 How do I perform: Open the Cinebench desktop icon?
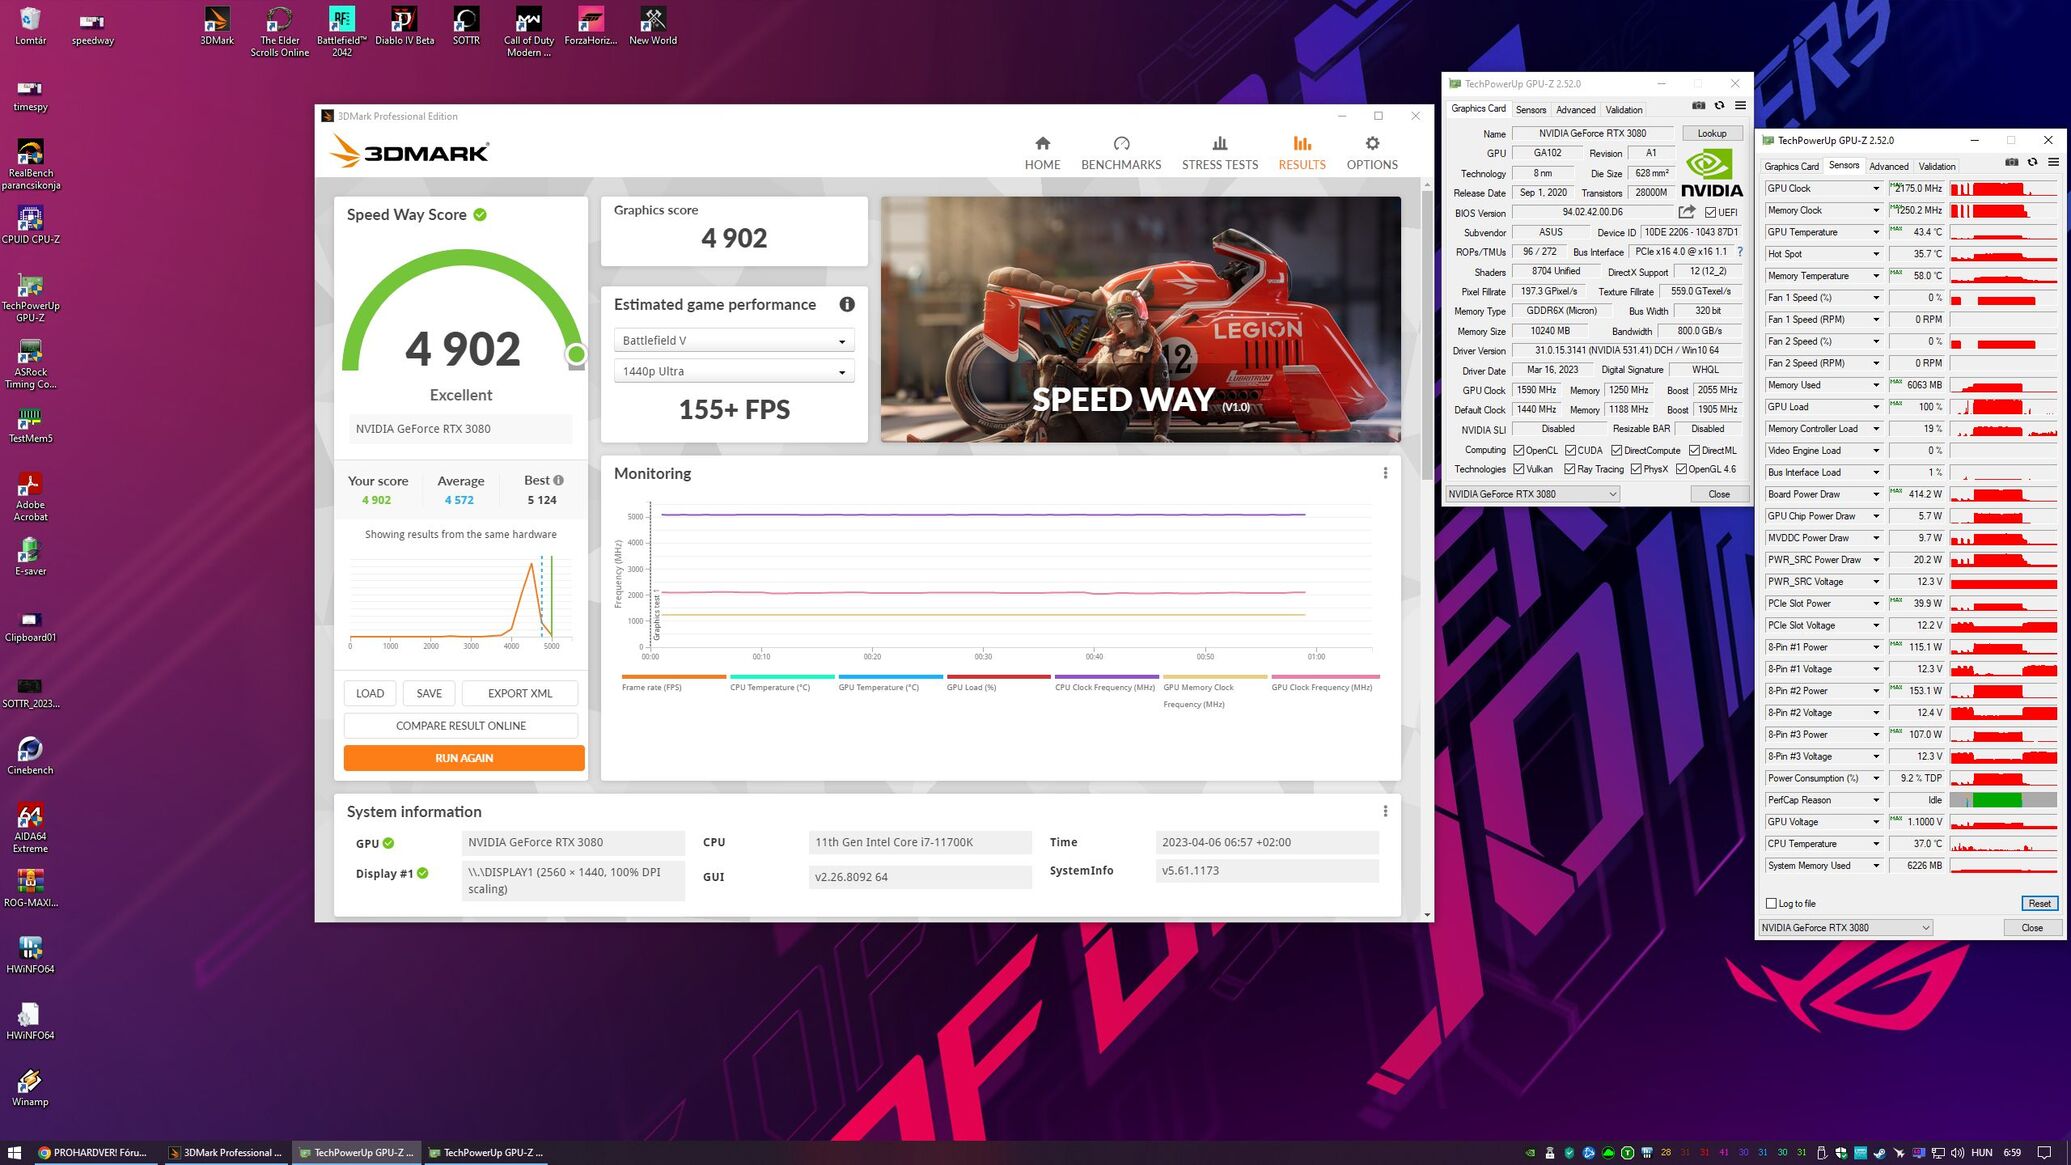(30, 755)
